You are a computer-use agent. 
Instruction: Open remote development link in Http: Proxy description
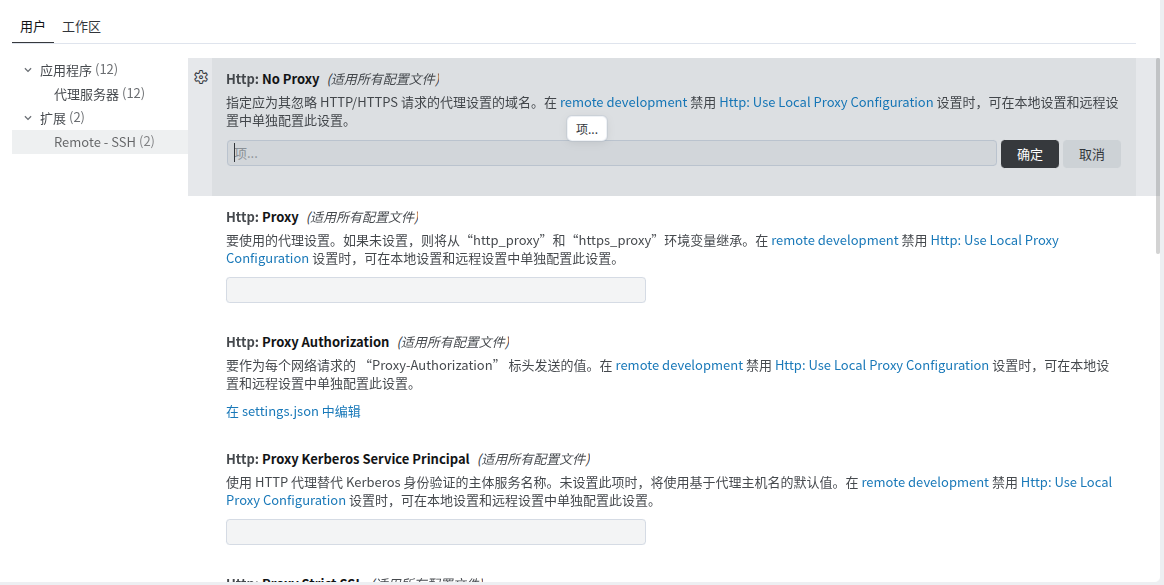[834, 240]
